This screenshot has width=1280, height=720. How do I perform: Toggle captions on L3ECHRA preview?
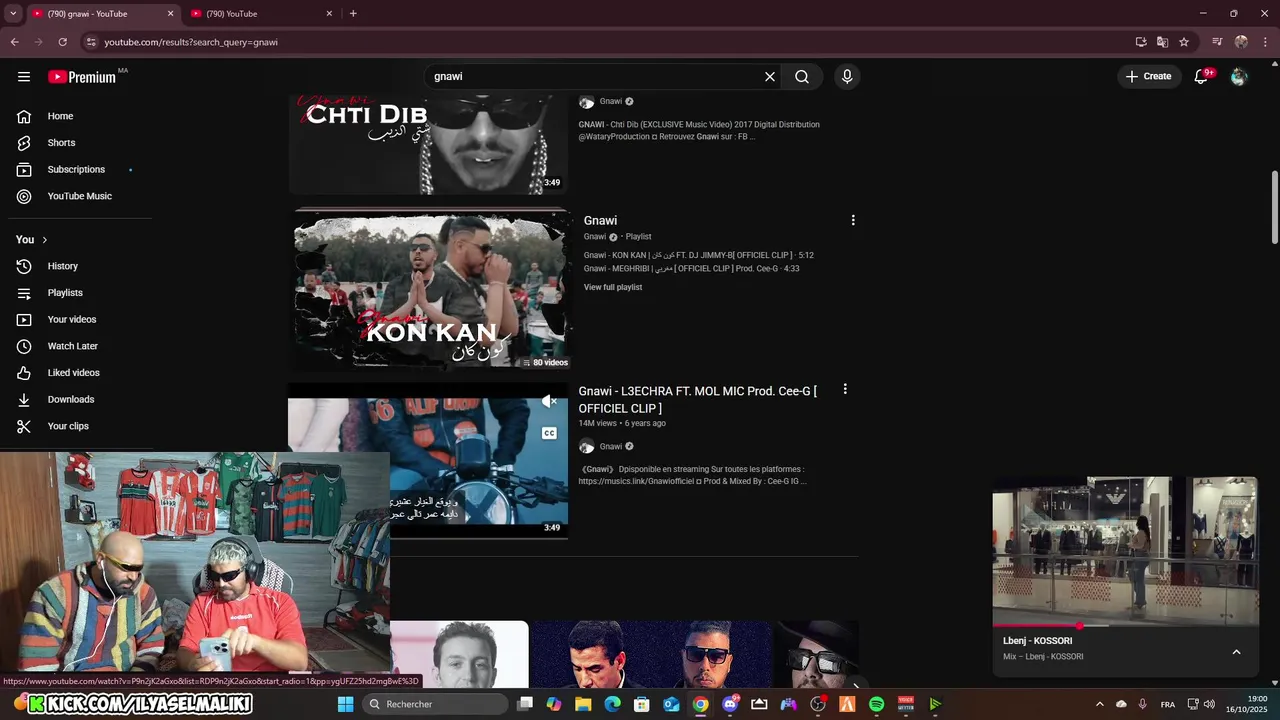[549, 433]
